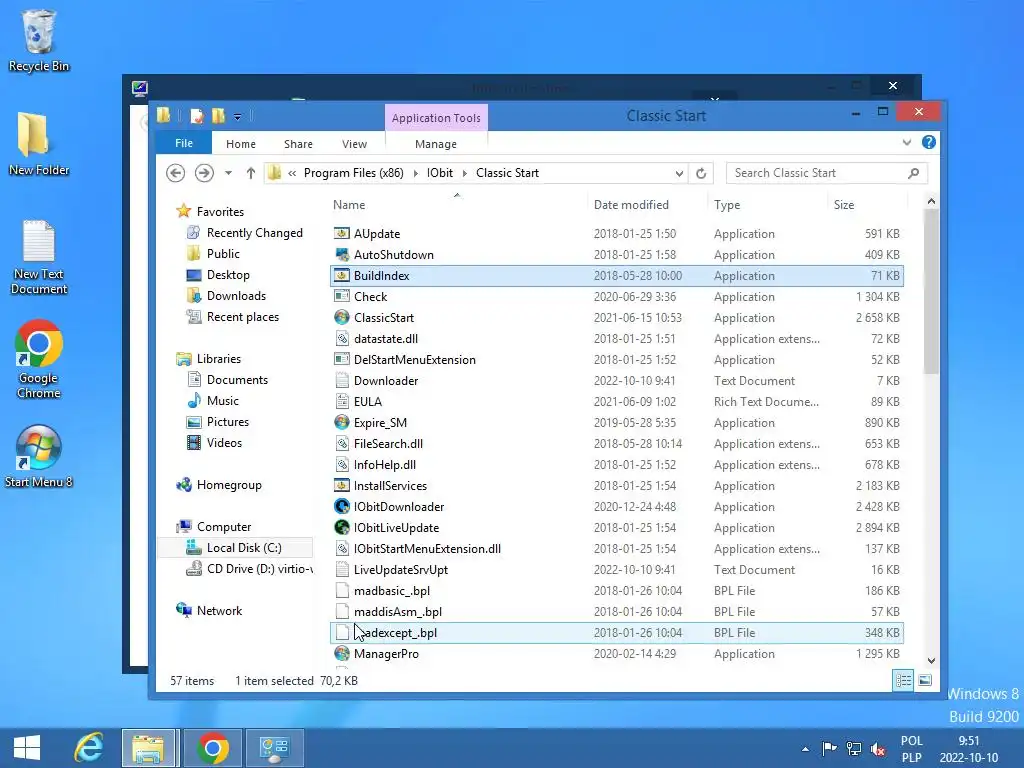Click the AUpdate application icon
Viewport: 1024px width, 768px height.
pos(342,233)
